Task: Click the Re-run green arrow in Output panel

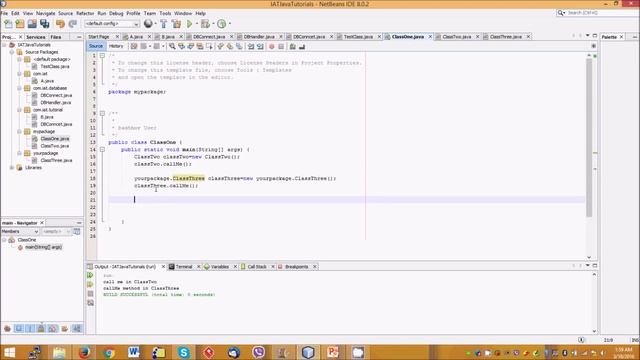Action: pos(90,275)
